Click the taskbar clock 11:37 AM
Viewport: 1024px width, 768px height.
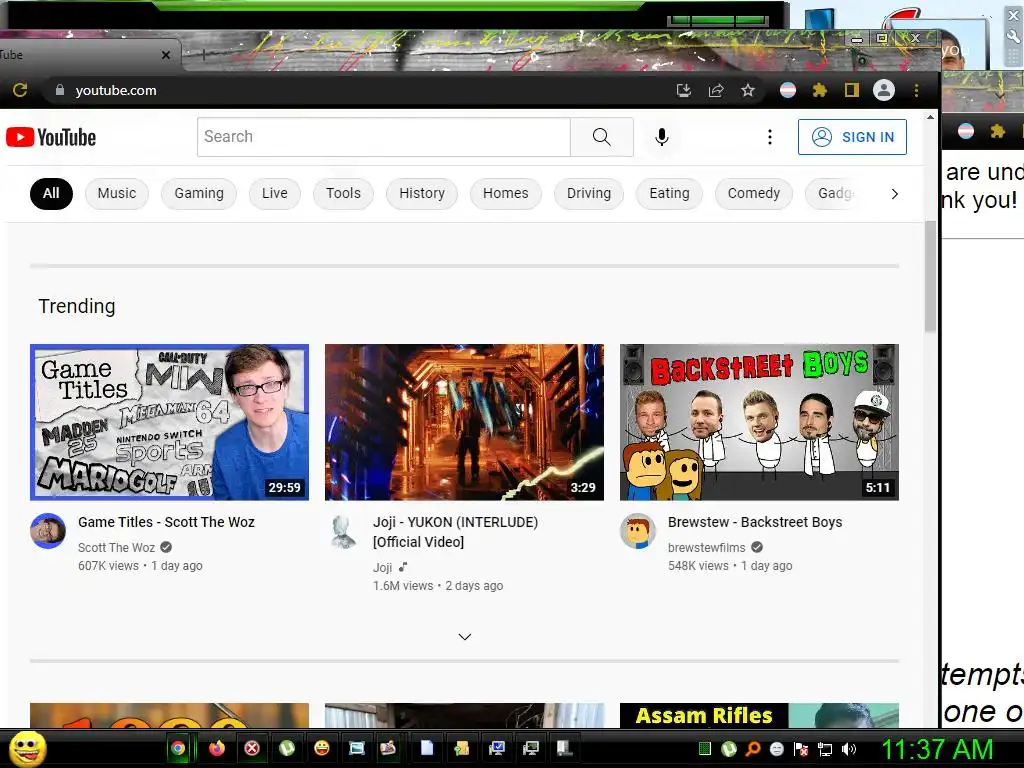937,749
